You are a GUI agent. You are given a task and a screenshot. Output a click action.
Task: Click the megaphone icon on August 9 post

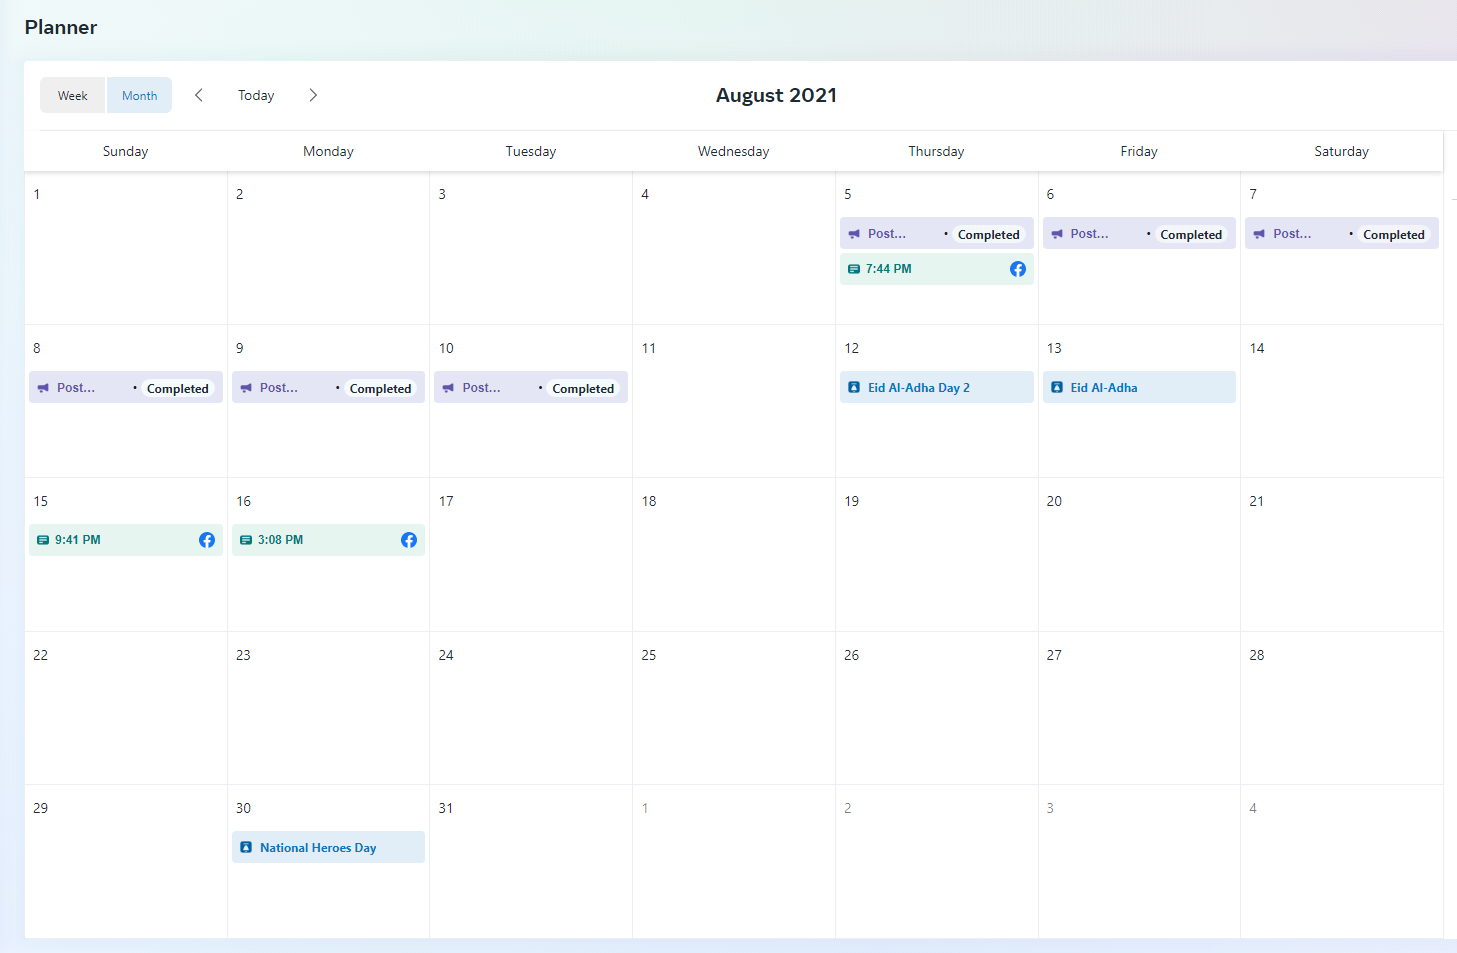(x=246, y=388)
